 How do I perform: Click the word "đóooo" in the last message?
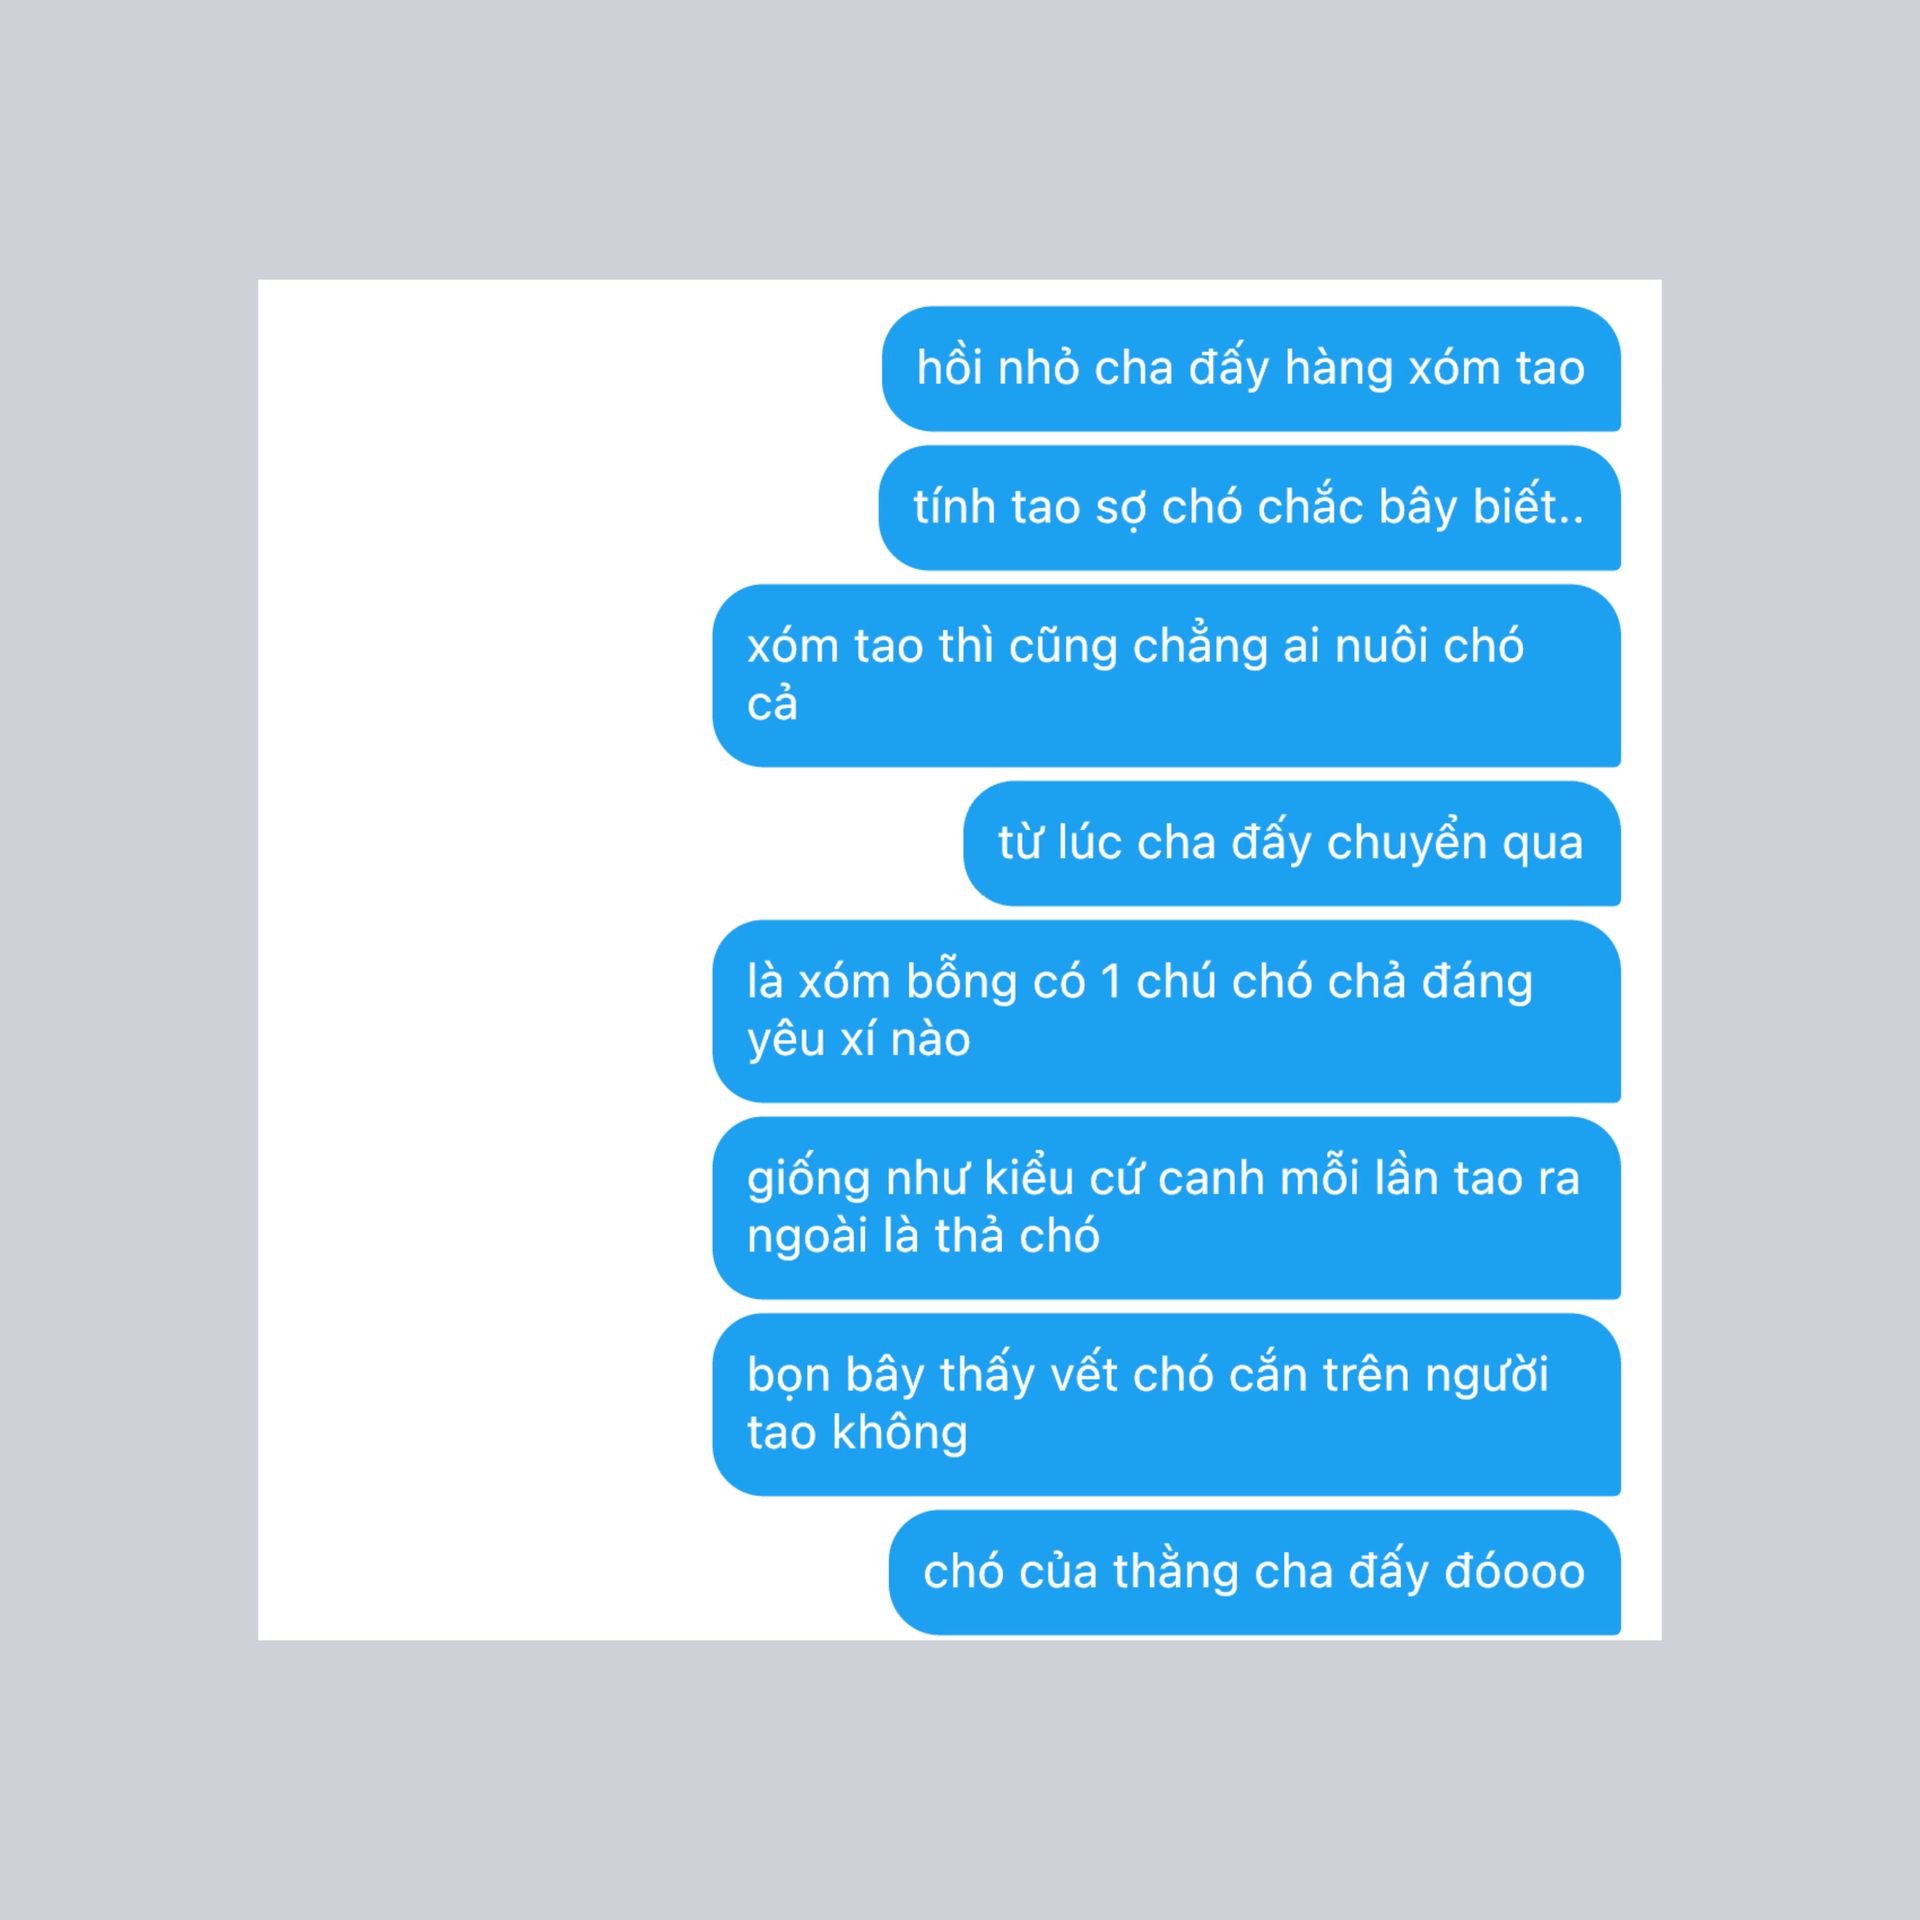click(x=1515, y=1570)
